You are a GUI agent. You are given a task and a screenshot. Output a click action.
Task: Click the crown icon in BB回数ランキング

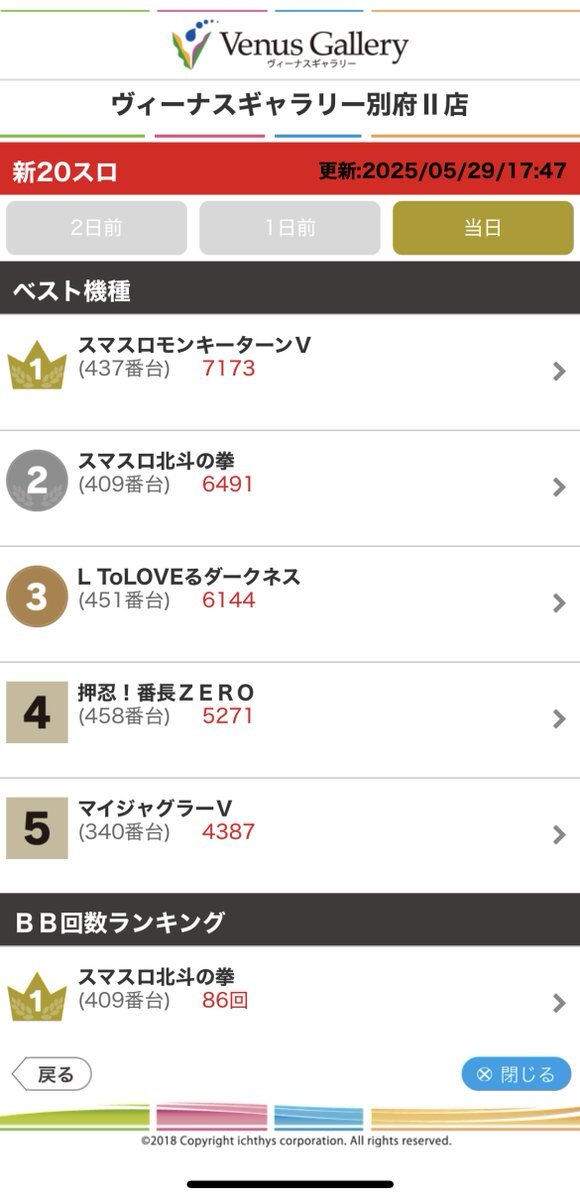(x=37, y=997)
